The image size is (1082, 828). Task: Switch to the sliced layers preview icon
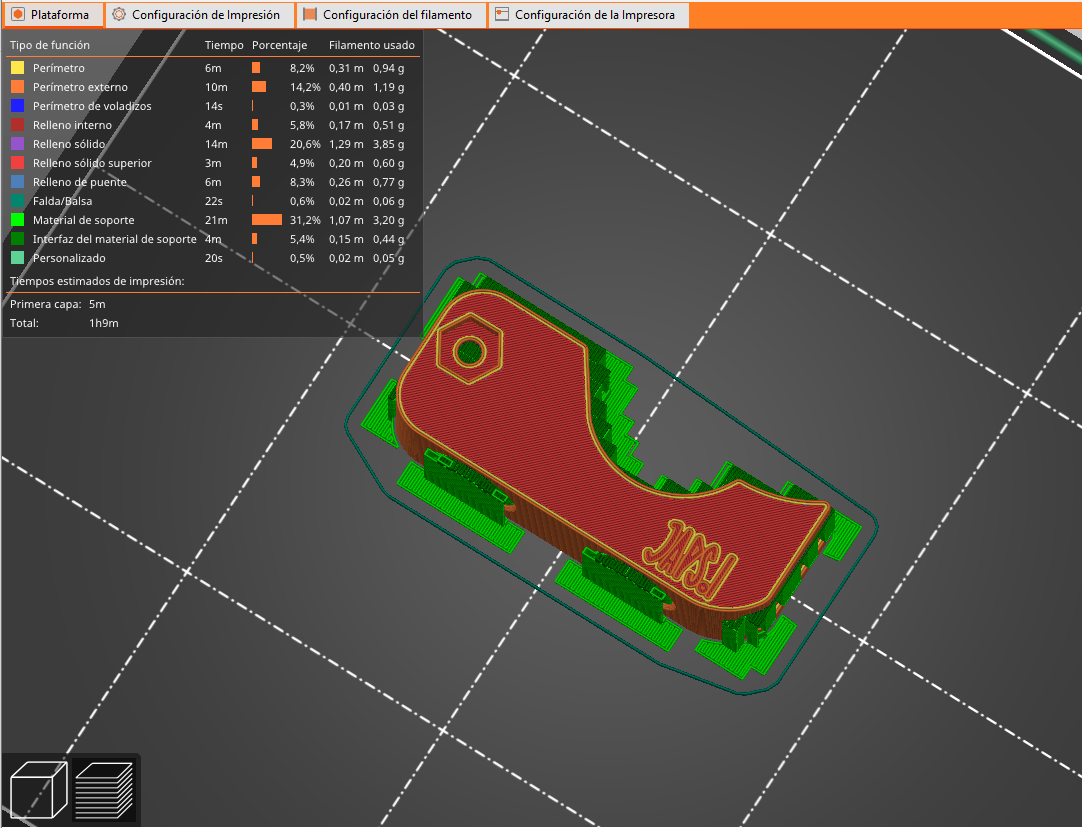pos(104,789)
